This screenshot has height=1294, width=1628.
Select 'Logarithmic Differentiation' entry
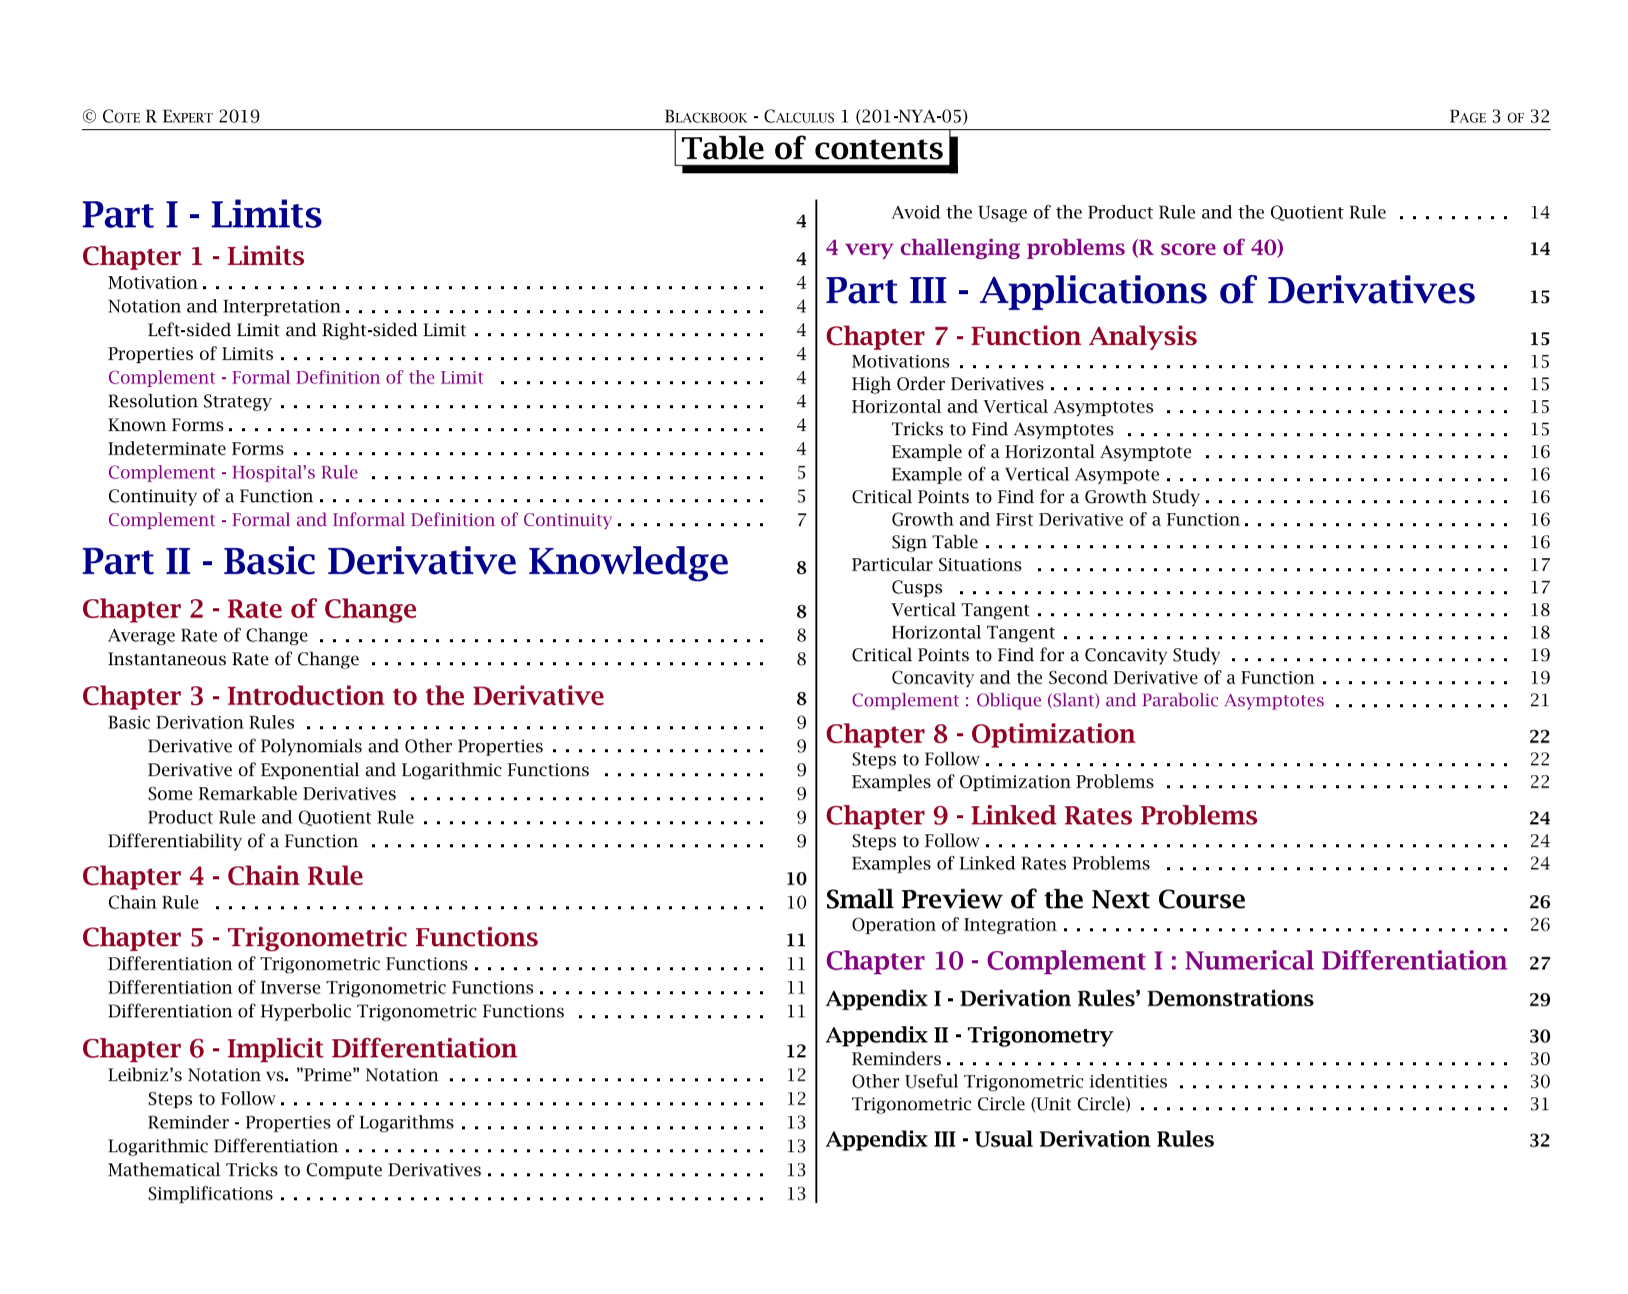pyautogui.click(x=223, y=1147)
